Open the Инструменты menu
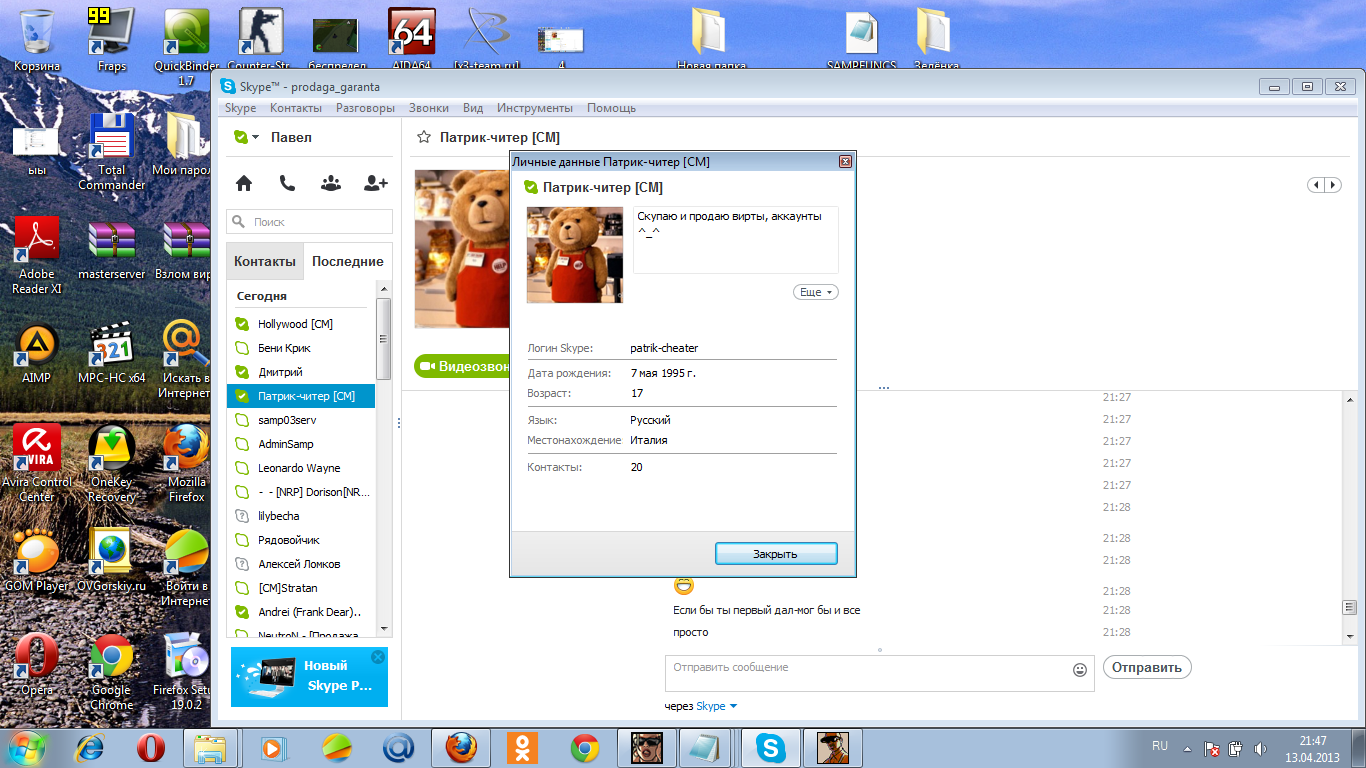The width and height of the screenshot is (1366, 768). click(535, 108)
